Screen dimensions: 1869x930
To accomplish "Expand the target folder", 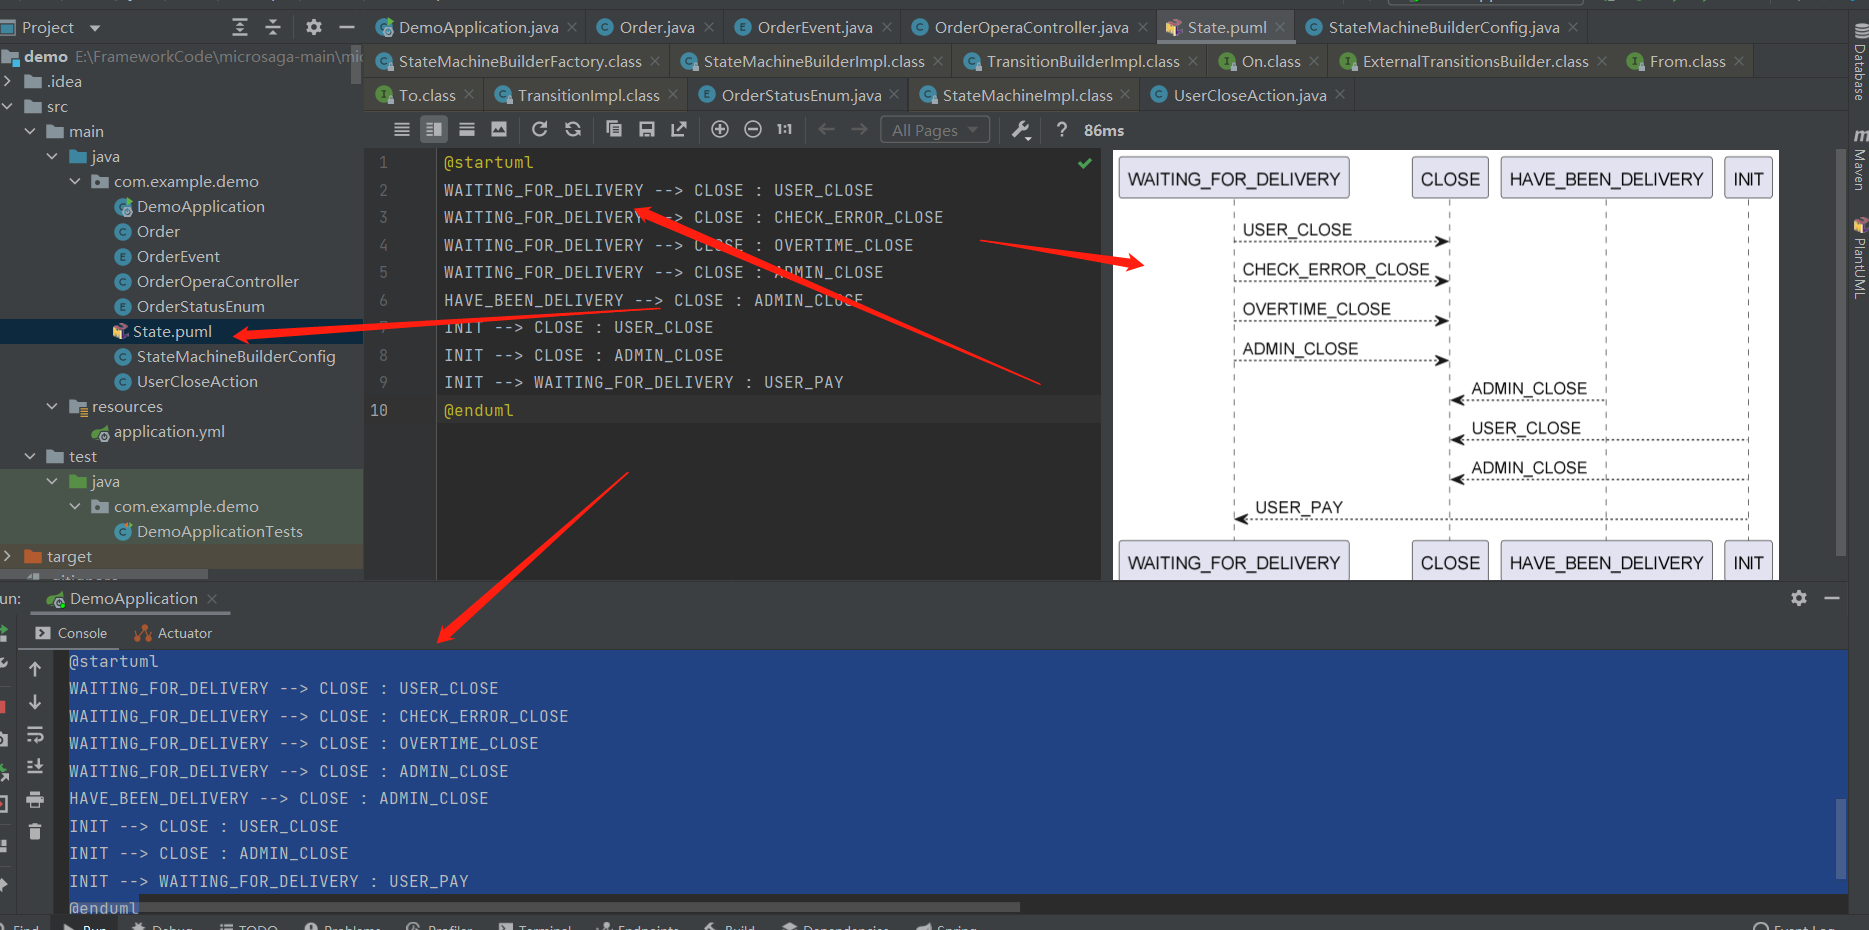I will click(x=8, y=556).
